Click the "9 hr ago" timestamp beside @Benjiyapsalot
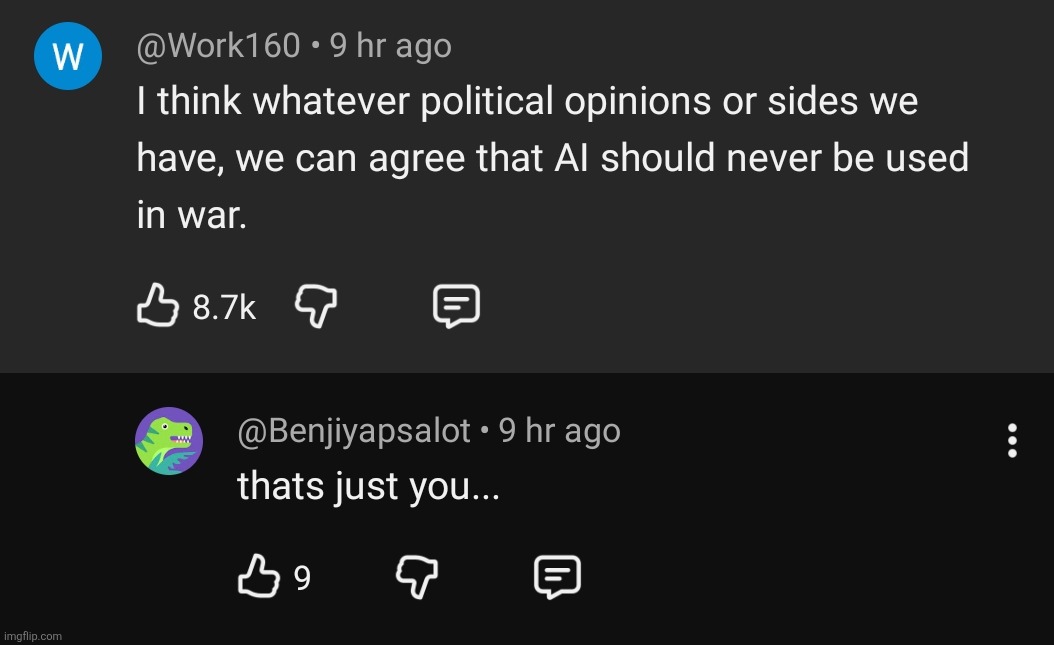 [560, 431]
